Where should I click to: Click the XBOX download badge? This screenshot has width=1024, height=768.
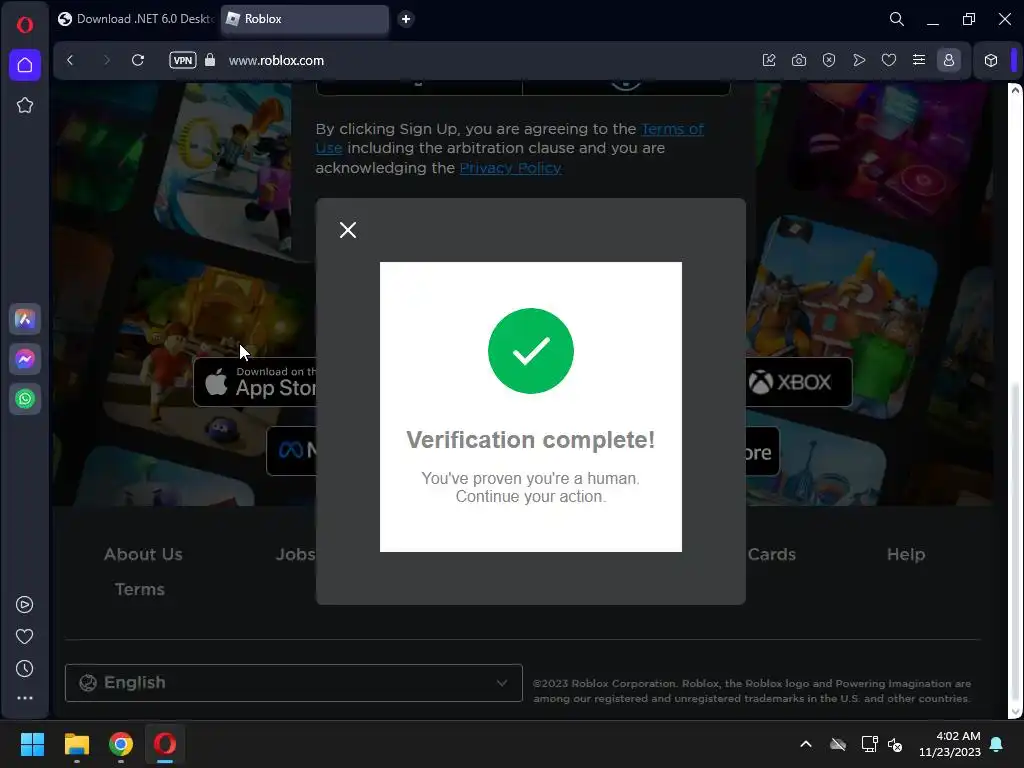coord(798,382)
